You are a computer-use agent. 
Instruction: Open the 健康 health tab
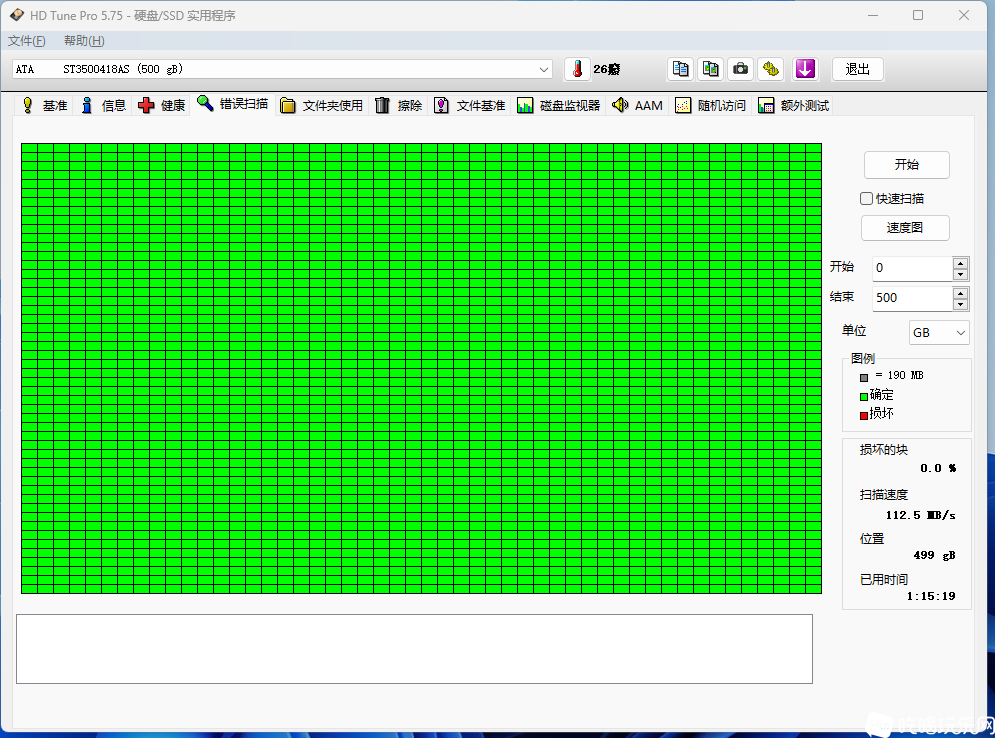coord(162,105)
